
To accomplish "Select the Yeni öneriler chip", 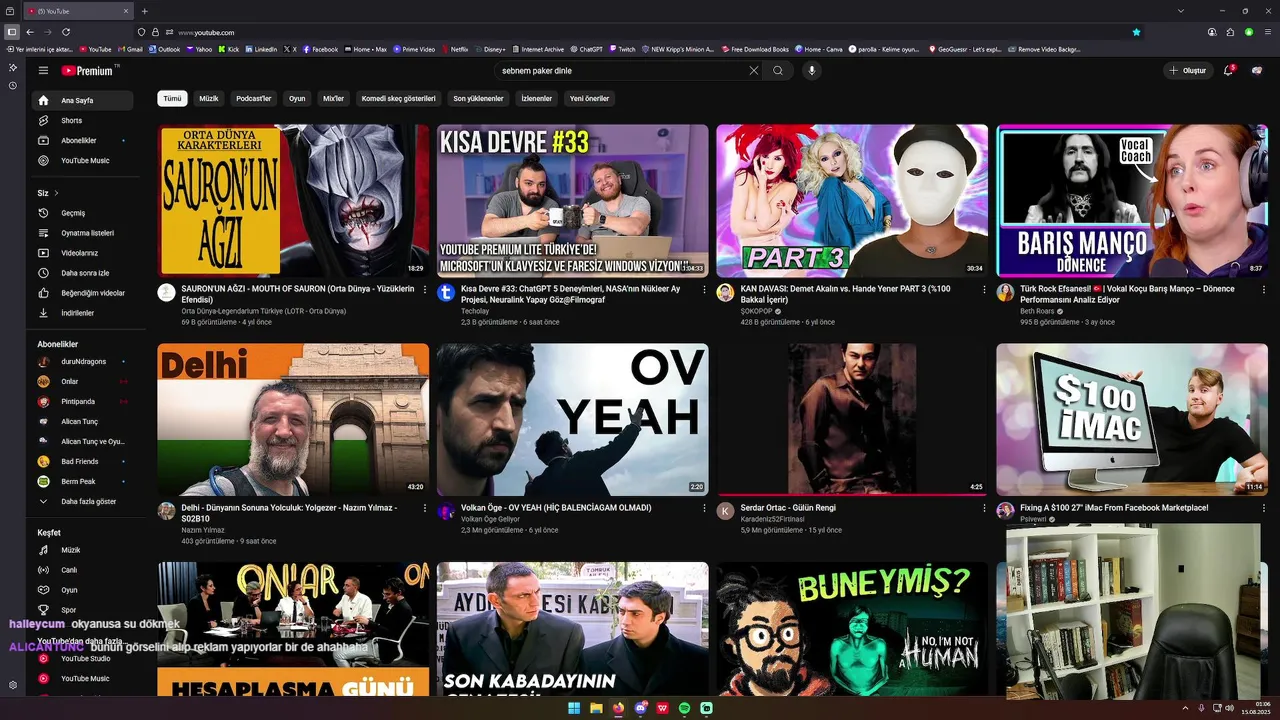I will point(589,98).
